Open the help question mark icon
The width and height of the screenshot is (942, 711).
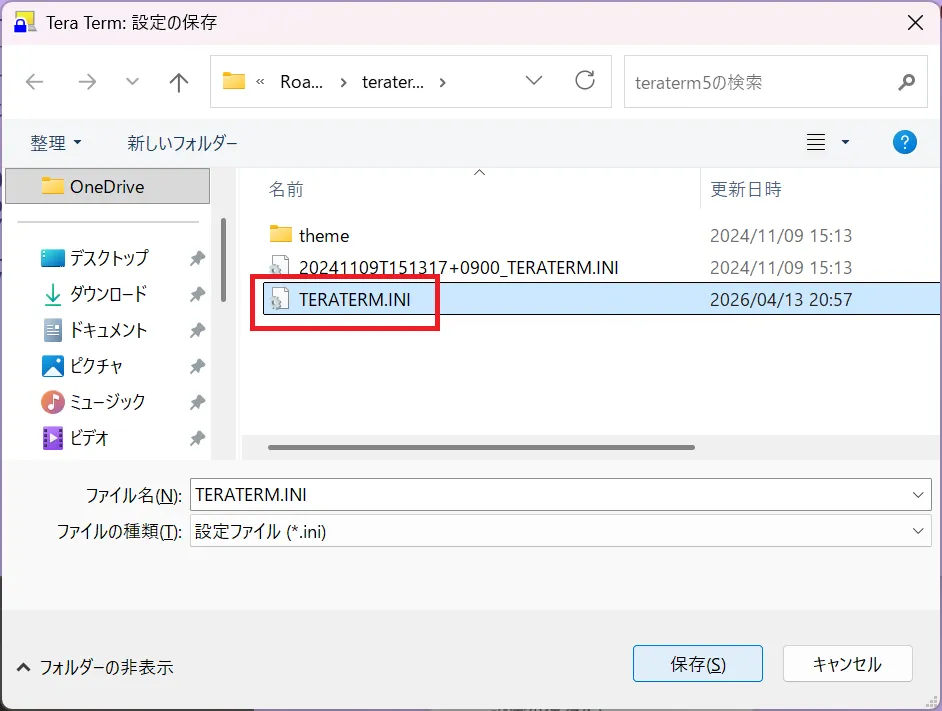pyautogui.click(x=905, y=141)
